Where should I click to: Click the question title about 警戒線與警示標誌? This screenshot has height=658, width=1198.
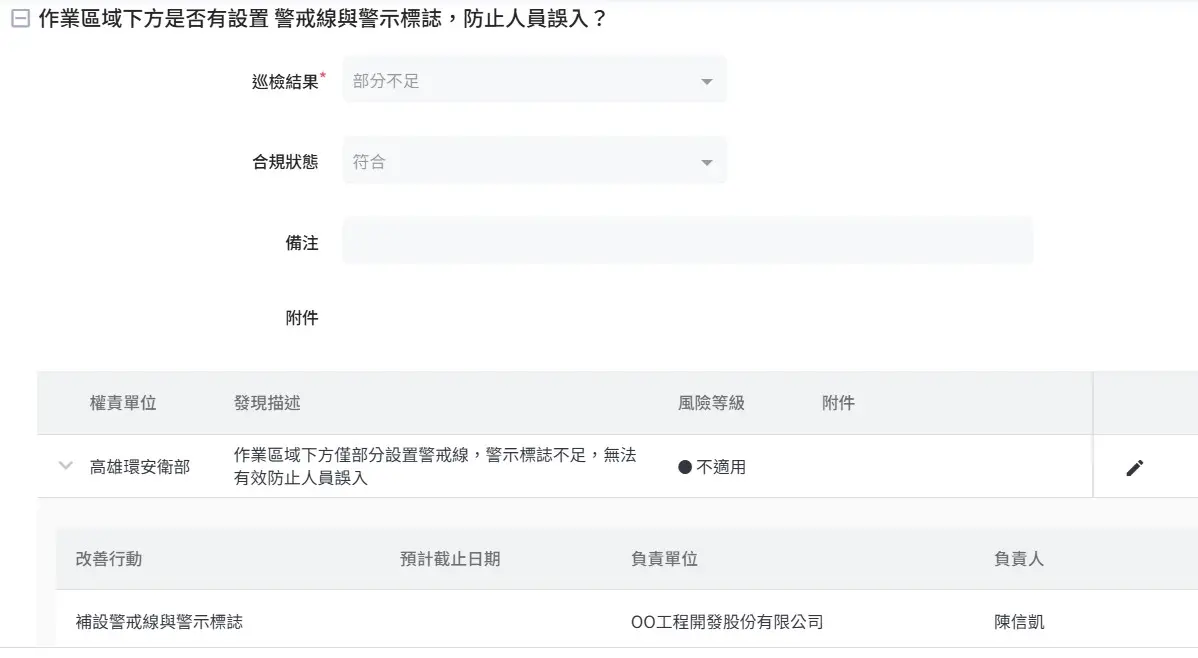pyautogui.click(x=322, y=19)
